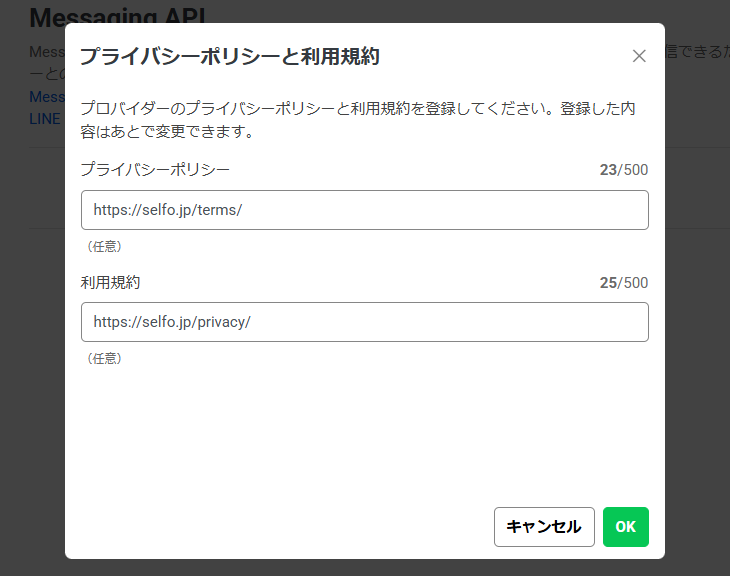Viewport: 730px width, 576px height.
Task: Click the プライバシーポリシー field label
Action: pyautogui.click(x=155, y=169)
